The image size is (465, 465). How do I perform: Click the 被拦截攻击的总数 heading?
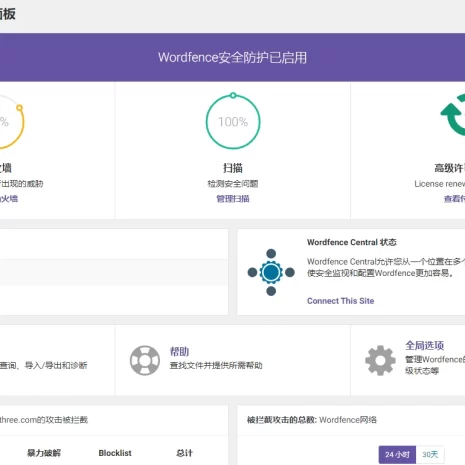coord(282,420)
